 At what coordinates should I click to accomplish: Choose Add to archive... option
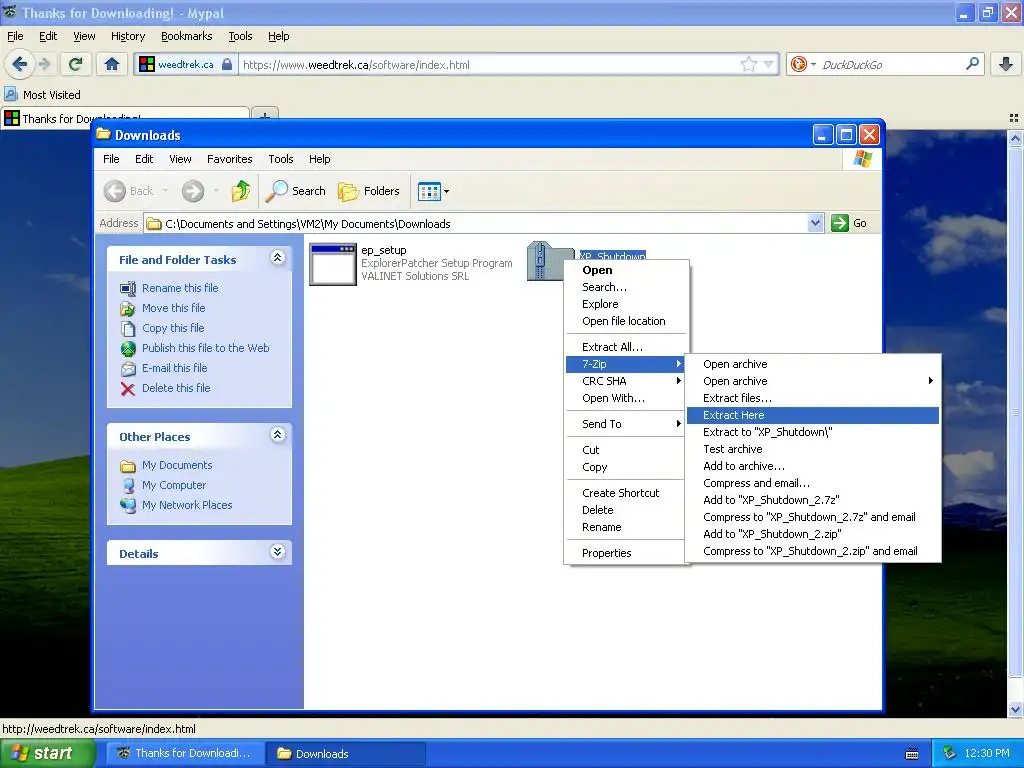(812, 466)
